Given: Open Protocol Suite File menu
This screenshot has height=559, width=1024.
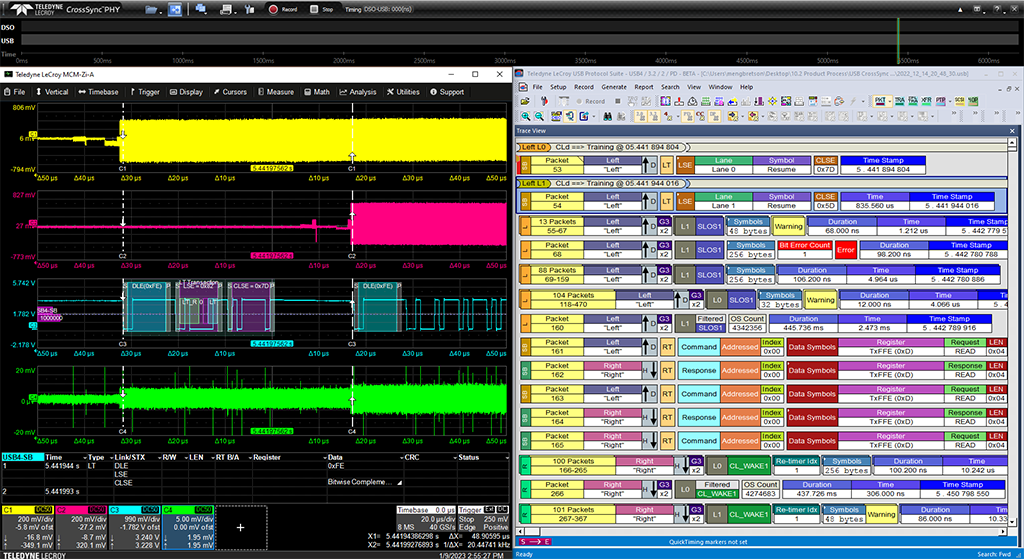Looking at the screenshot, I should coord(537,87).
